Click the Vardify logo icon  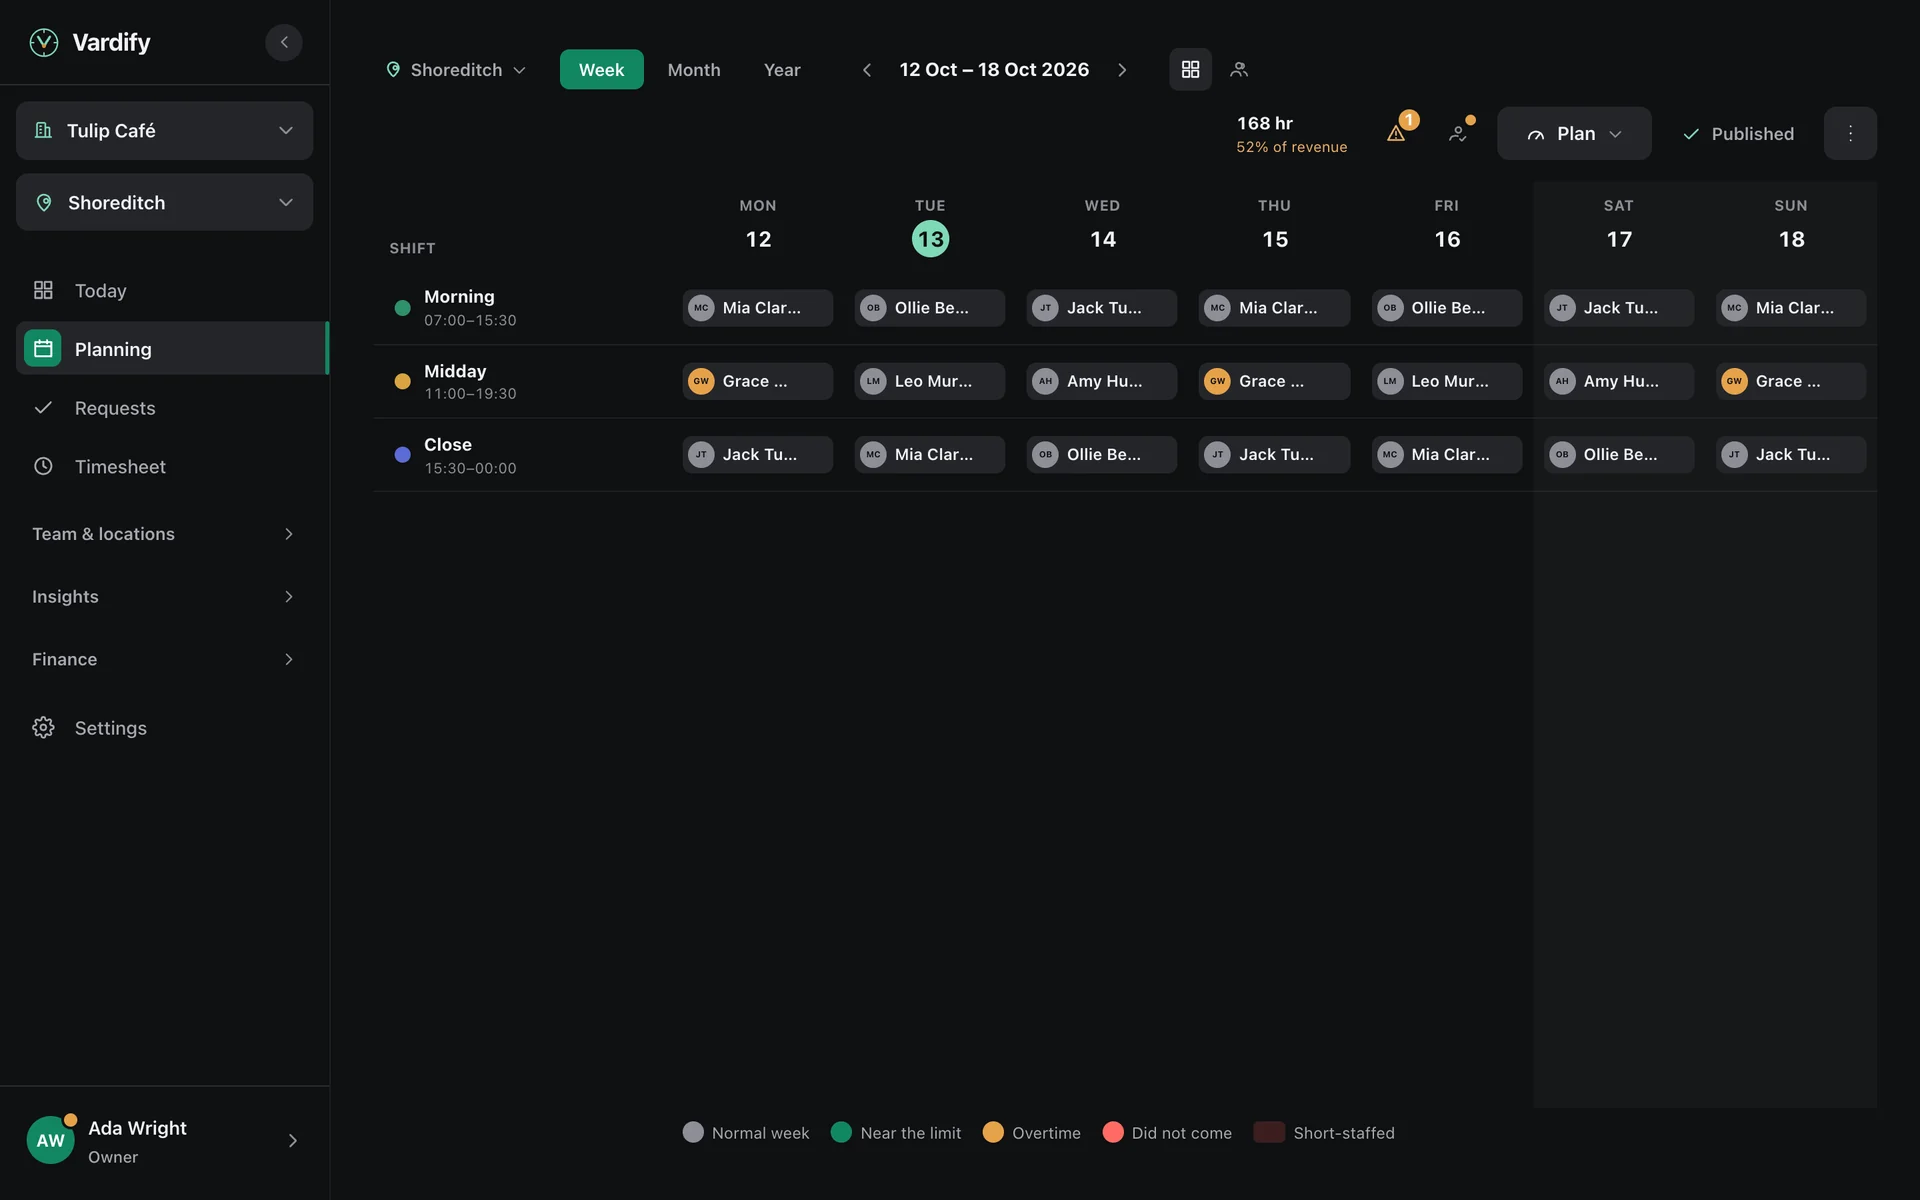point(44,42)
